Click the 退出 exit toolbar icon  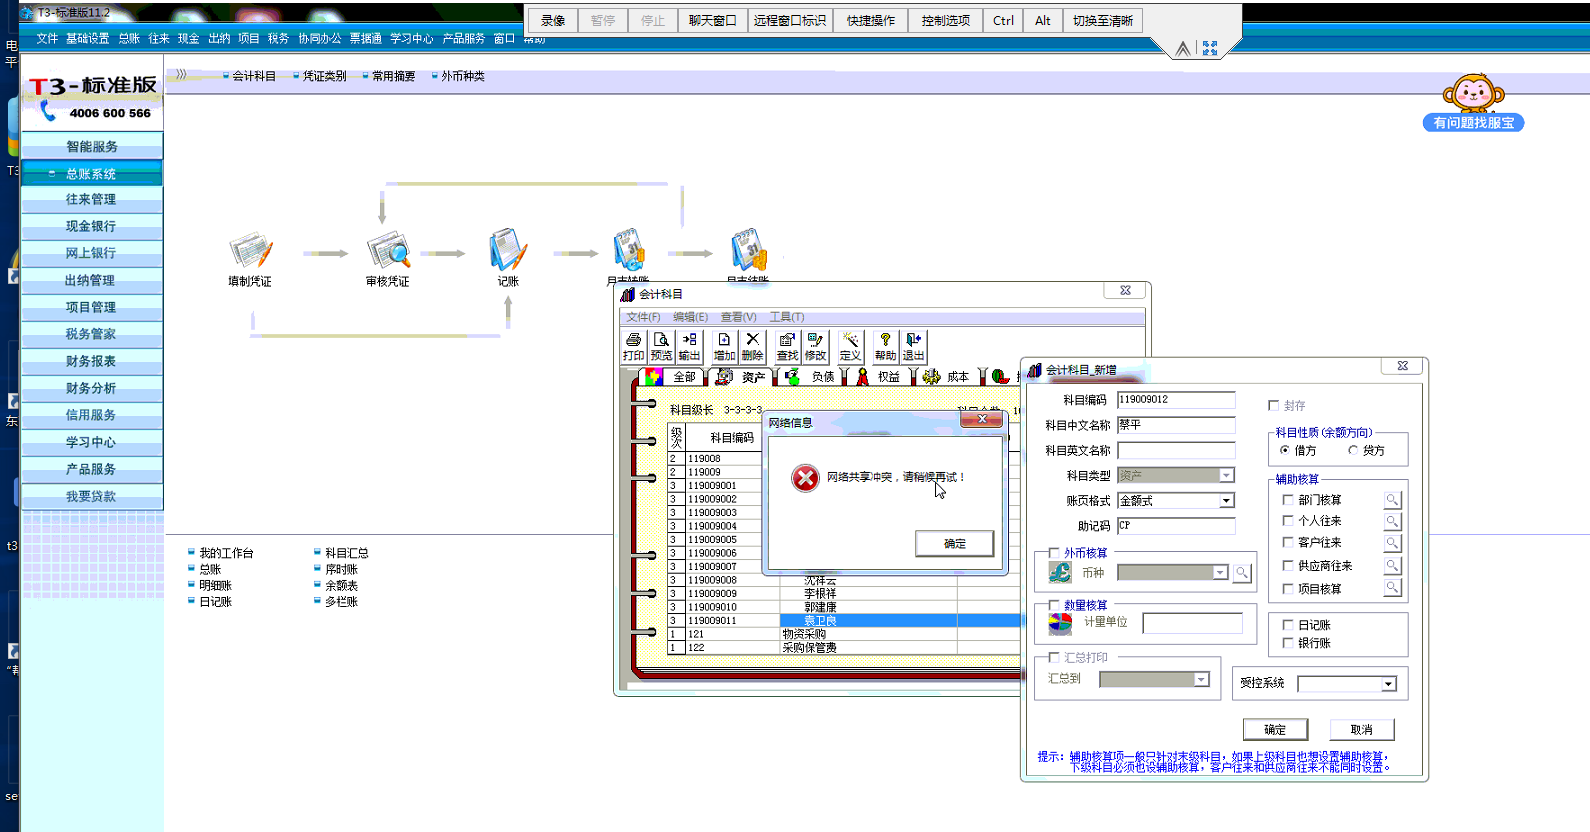tap(913, 346)
